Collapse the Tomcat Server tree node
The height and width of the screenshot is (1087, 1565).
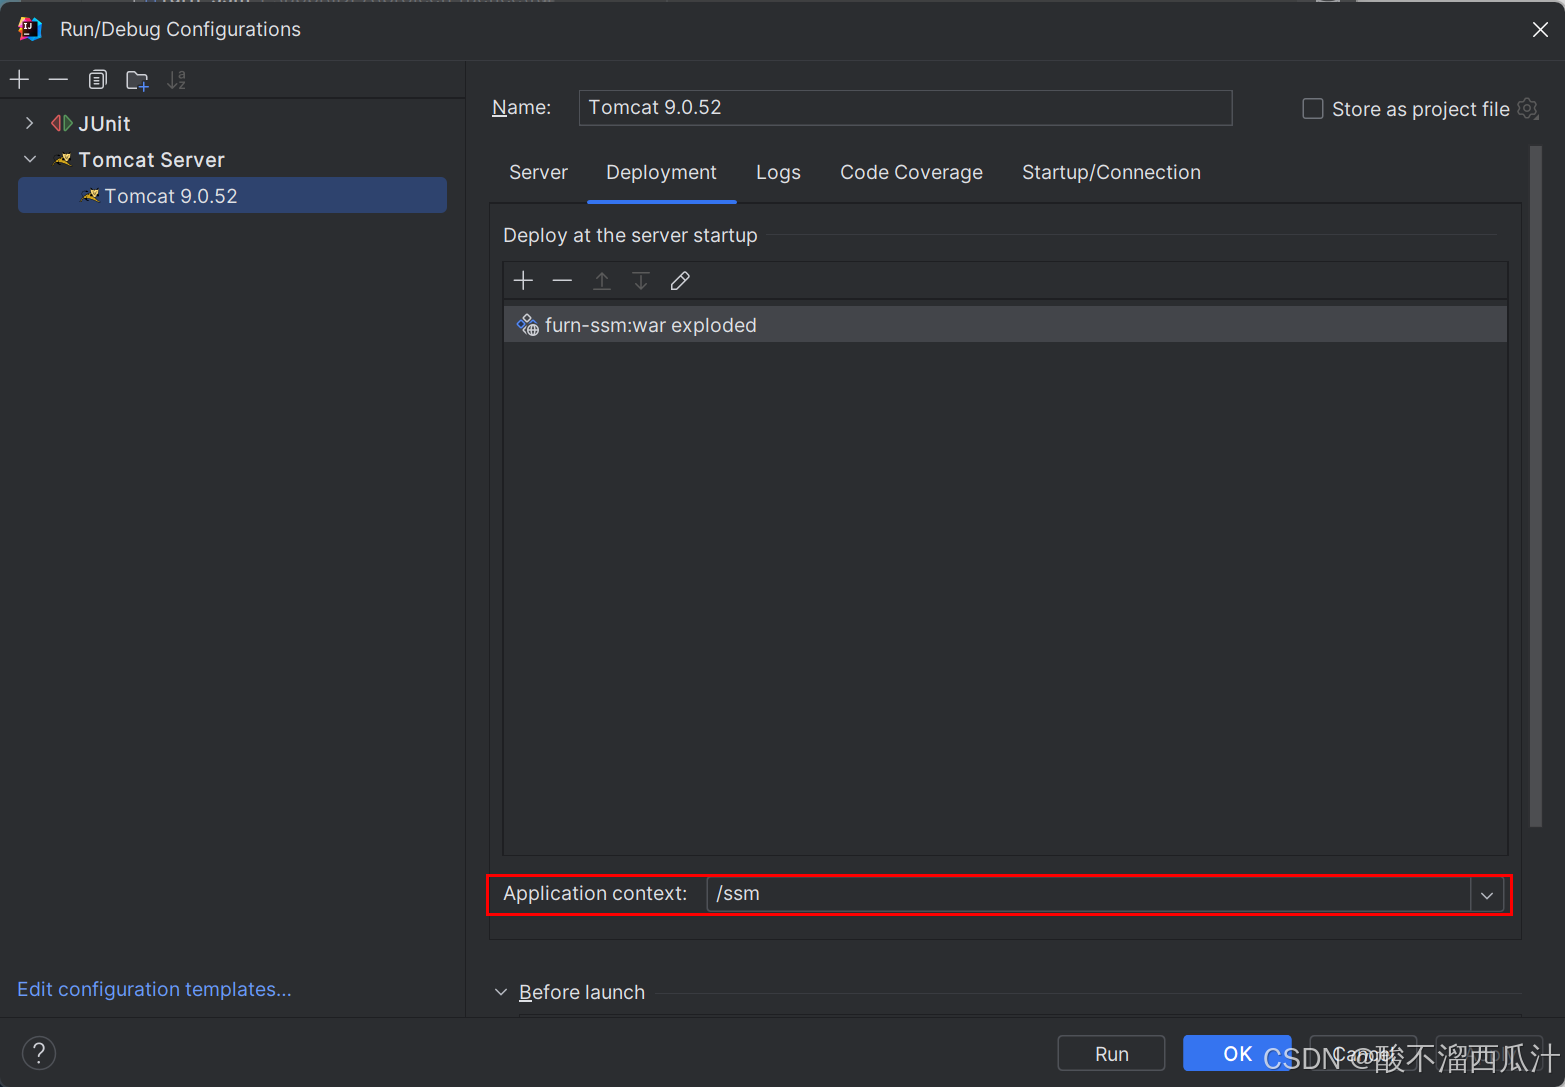point(29,159)
